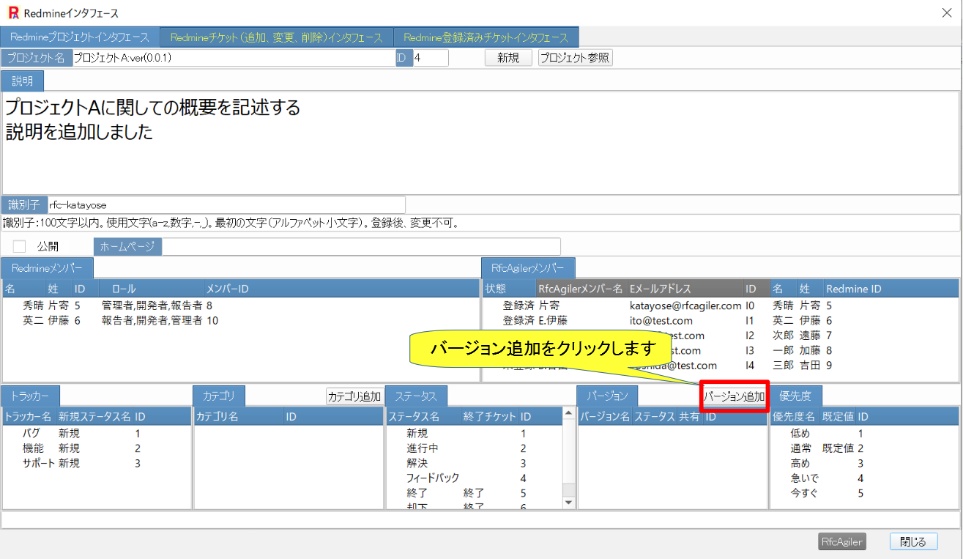Click the プロジェクト参照 button
This screenshot has height=559, width=963.
tap(575, 58)
